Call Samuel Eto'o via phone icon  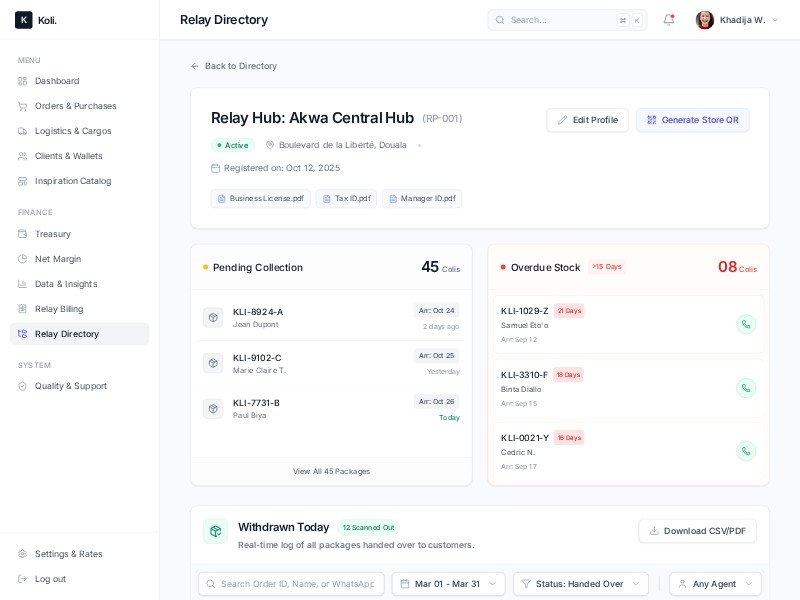click(746, 324)
